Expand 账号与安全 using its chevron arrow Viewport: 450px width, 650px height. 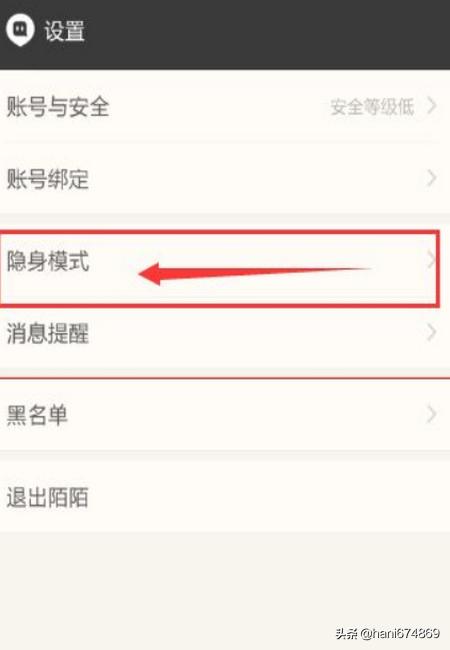431,106
